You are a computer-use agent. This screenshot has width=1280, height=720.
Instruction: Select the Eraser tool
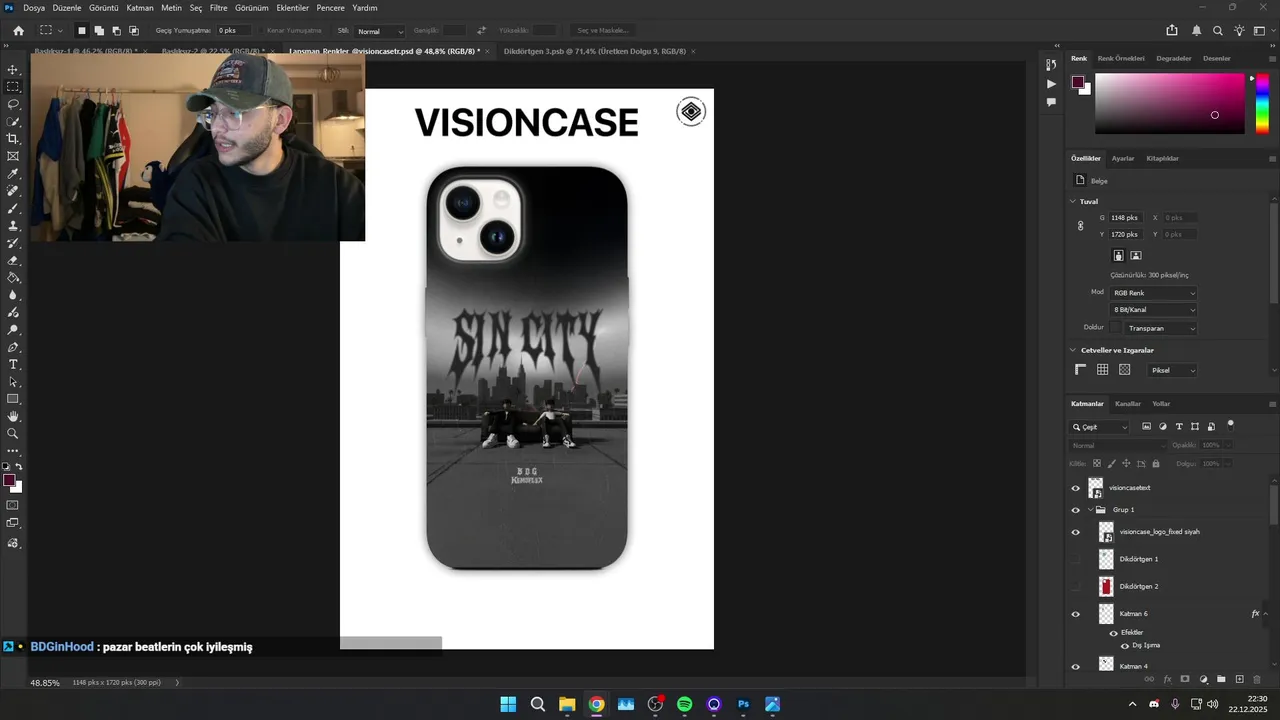click(13, 260)
